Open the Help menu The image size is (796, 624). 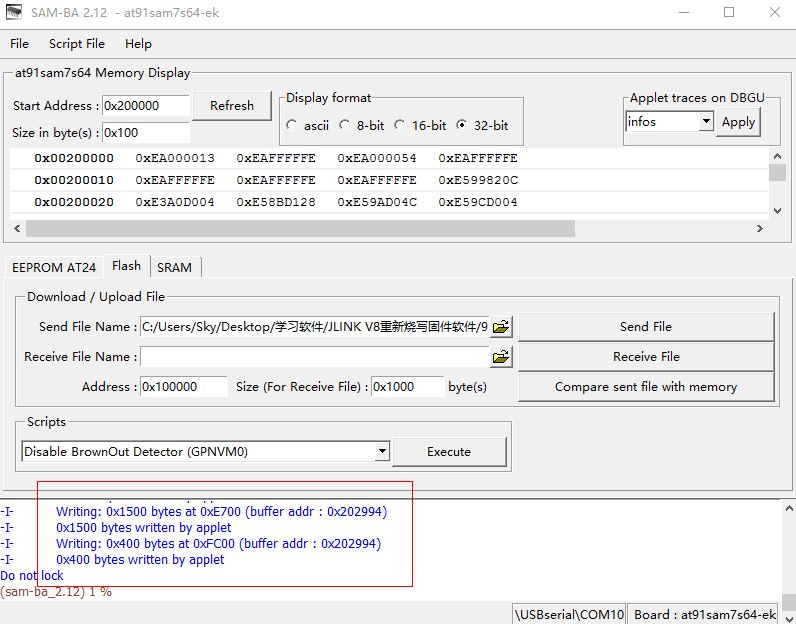click(x=138, y=44)
